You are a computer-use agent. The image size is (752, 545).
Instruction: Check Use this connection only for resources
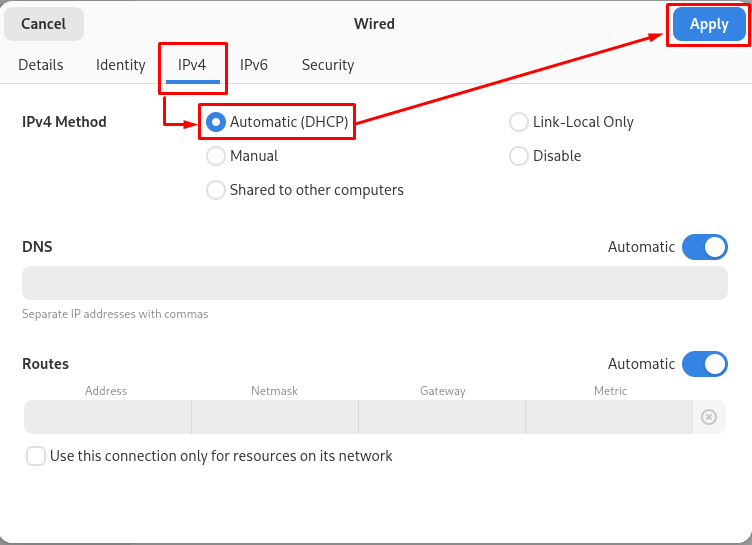[x=36, y=456]
